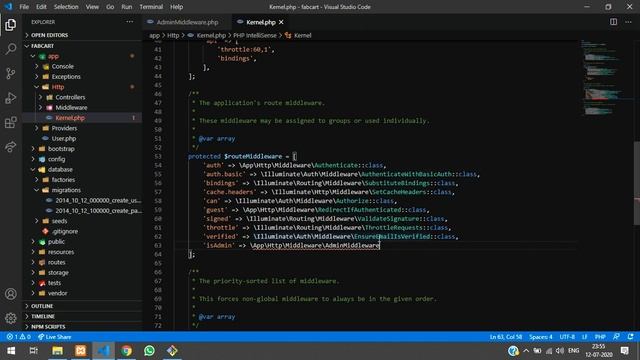
Task: Click the editor vertical scrollbar
Action: tap(637, 183)
